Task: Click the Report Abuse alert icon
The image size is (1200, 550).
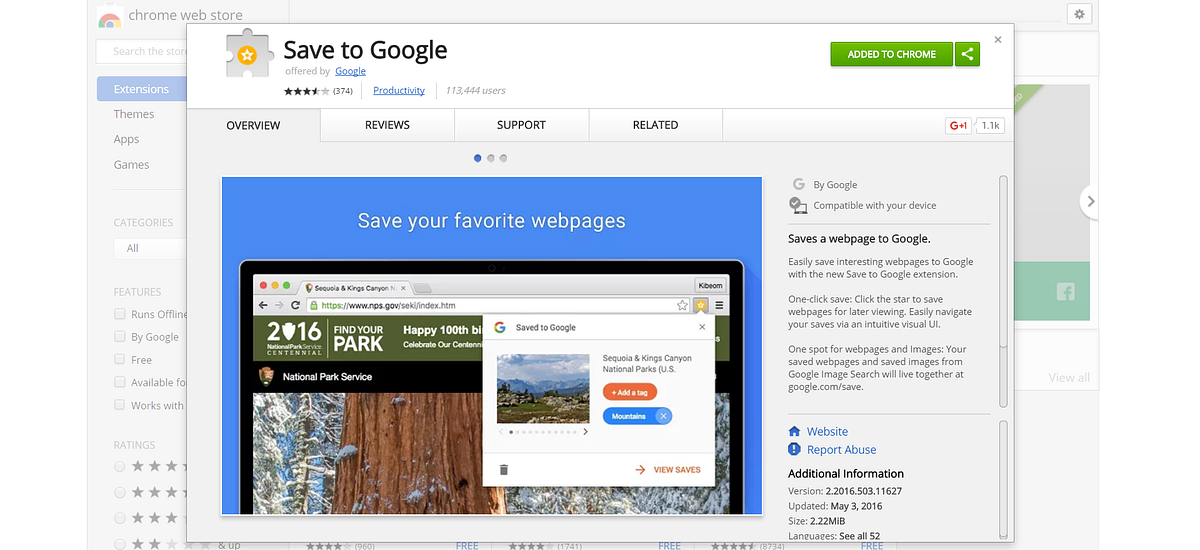Action: (x=795, y=450)
